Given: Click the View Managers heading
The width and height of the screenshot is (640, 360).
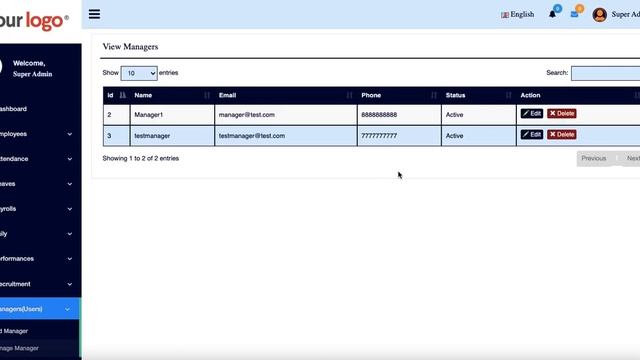Looking at the screenshot, I should pos(130,47).
